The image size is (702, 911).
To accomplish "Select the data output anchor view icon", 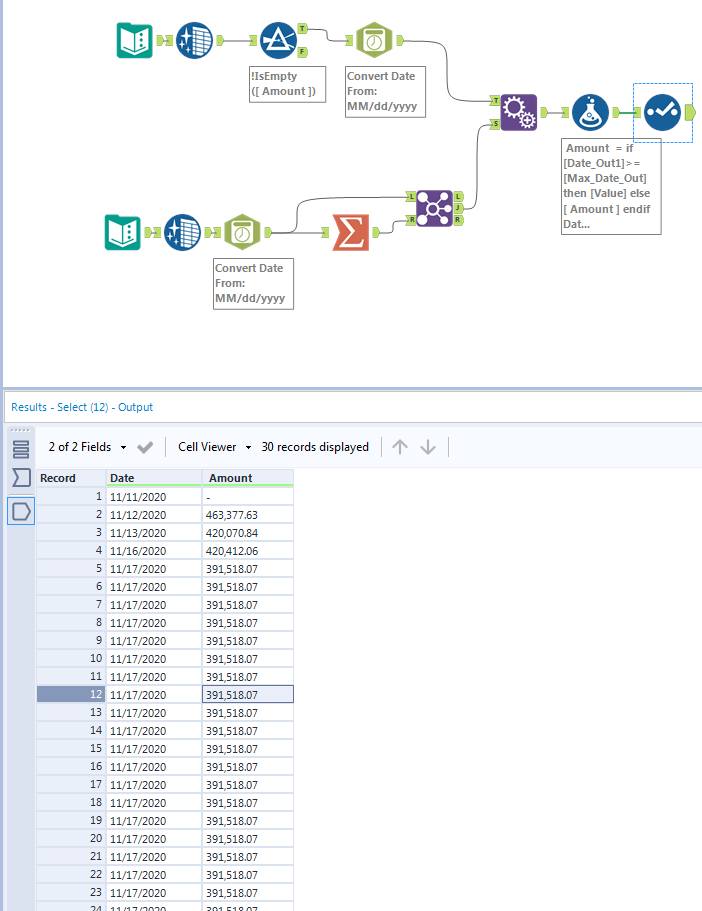I will [x=21, y=511].
